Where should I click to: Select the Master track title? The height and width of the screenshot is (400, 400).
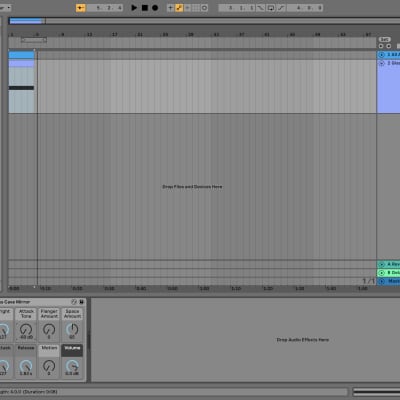[x=393, y=281]
